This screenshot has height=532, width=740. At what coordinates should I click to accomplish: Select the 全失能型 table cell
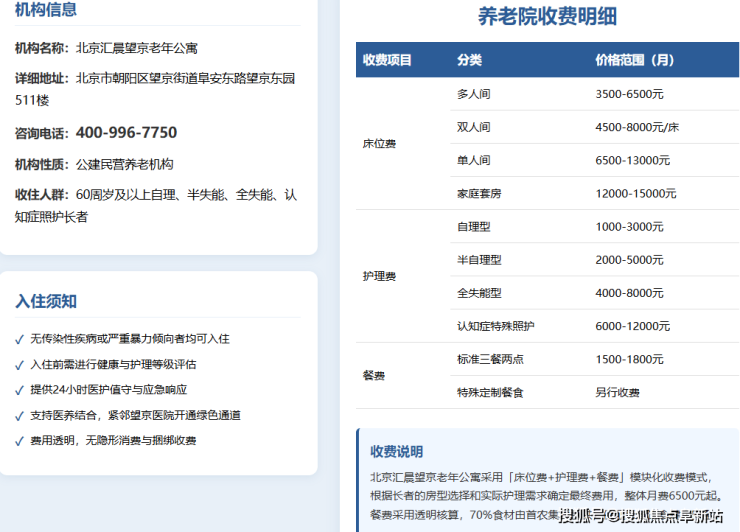(x=479, y=293)
